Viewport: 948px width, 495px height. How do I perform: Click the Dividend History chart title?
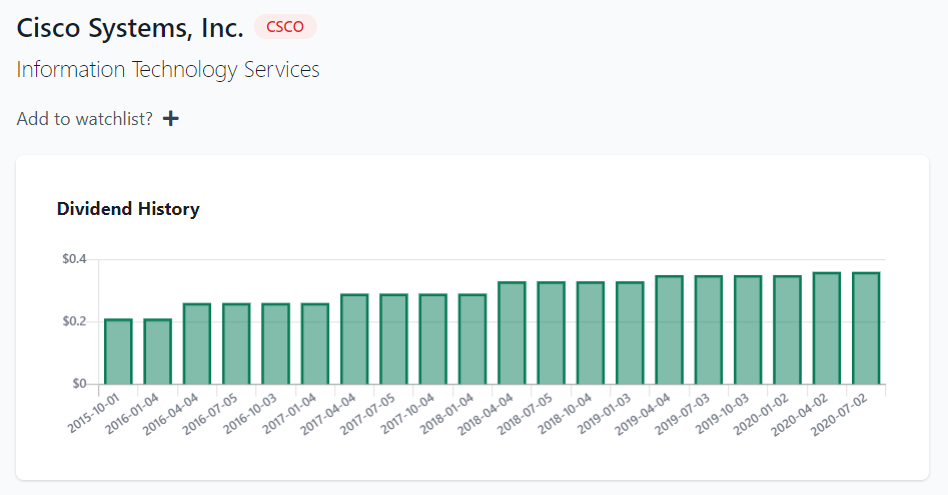pyautogui.click(x=128, y=209)
